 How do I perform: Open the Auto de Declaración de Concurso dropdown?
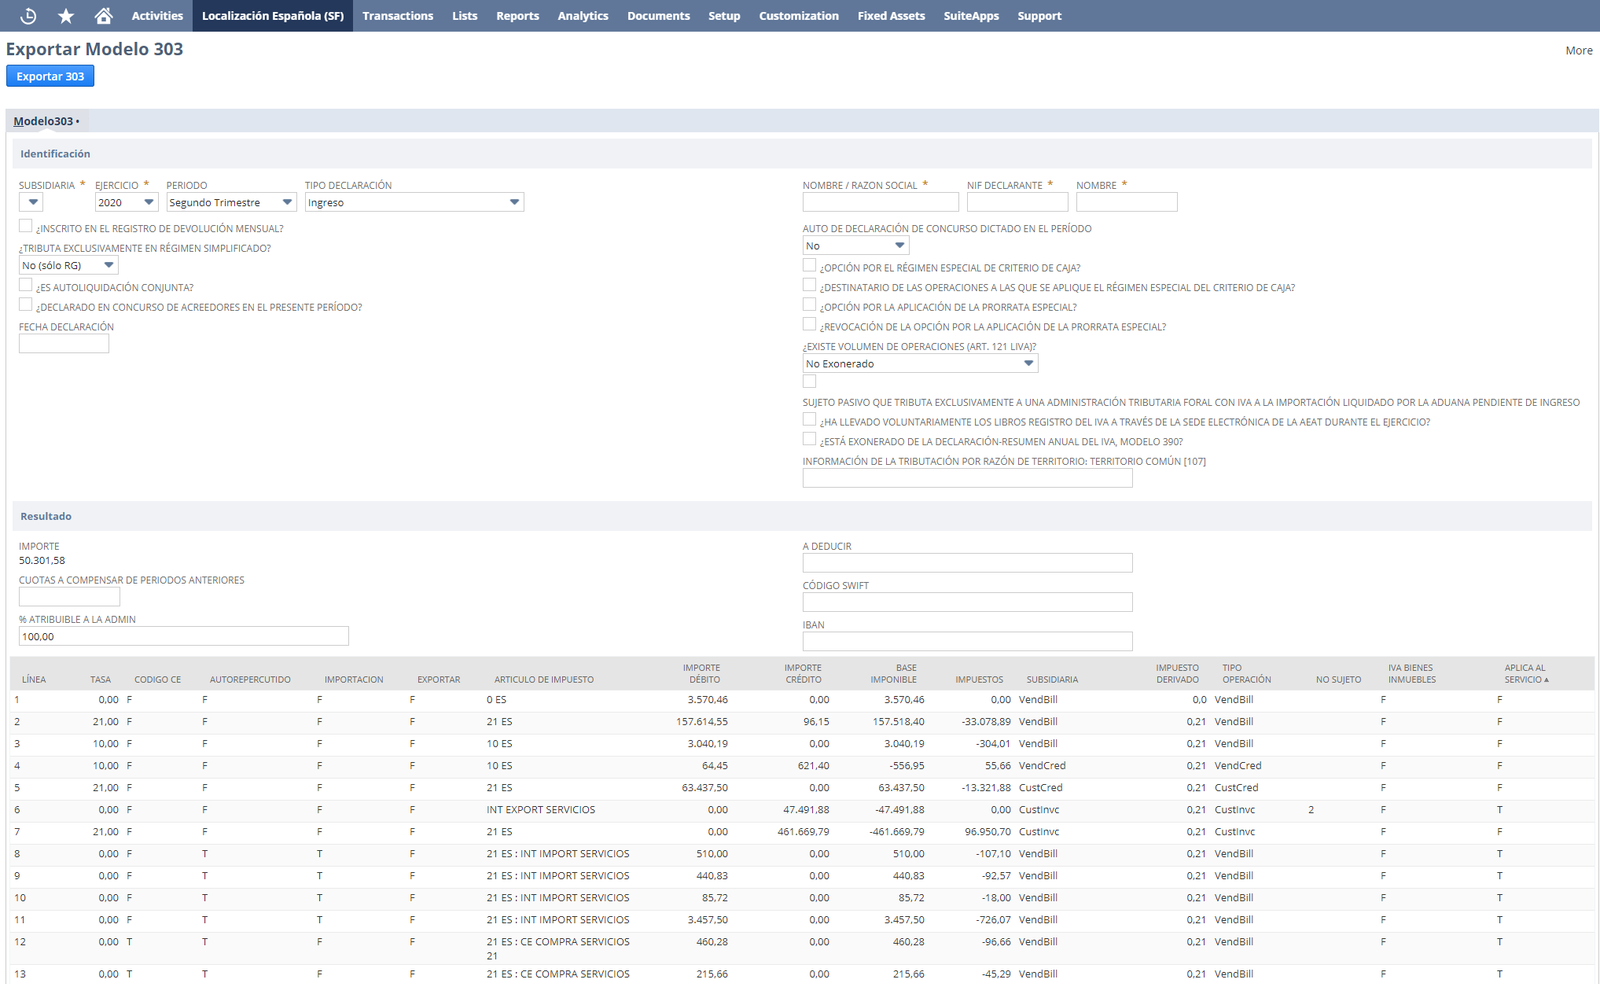856,245
